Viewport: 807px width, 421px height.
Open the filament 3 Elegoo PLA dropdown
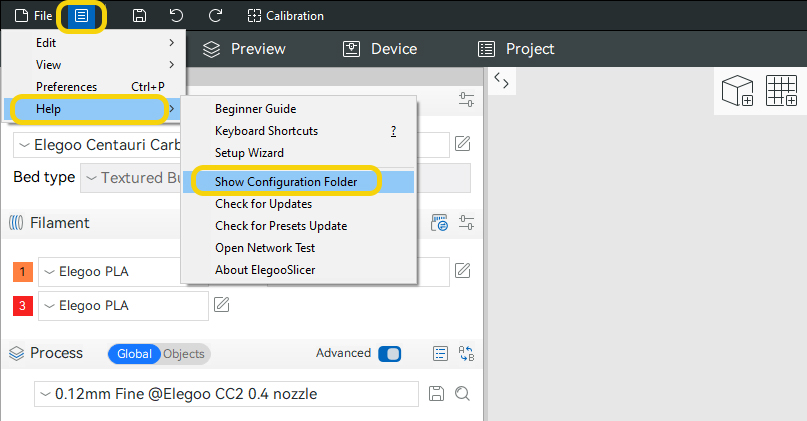(123, 305)
